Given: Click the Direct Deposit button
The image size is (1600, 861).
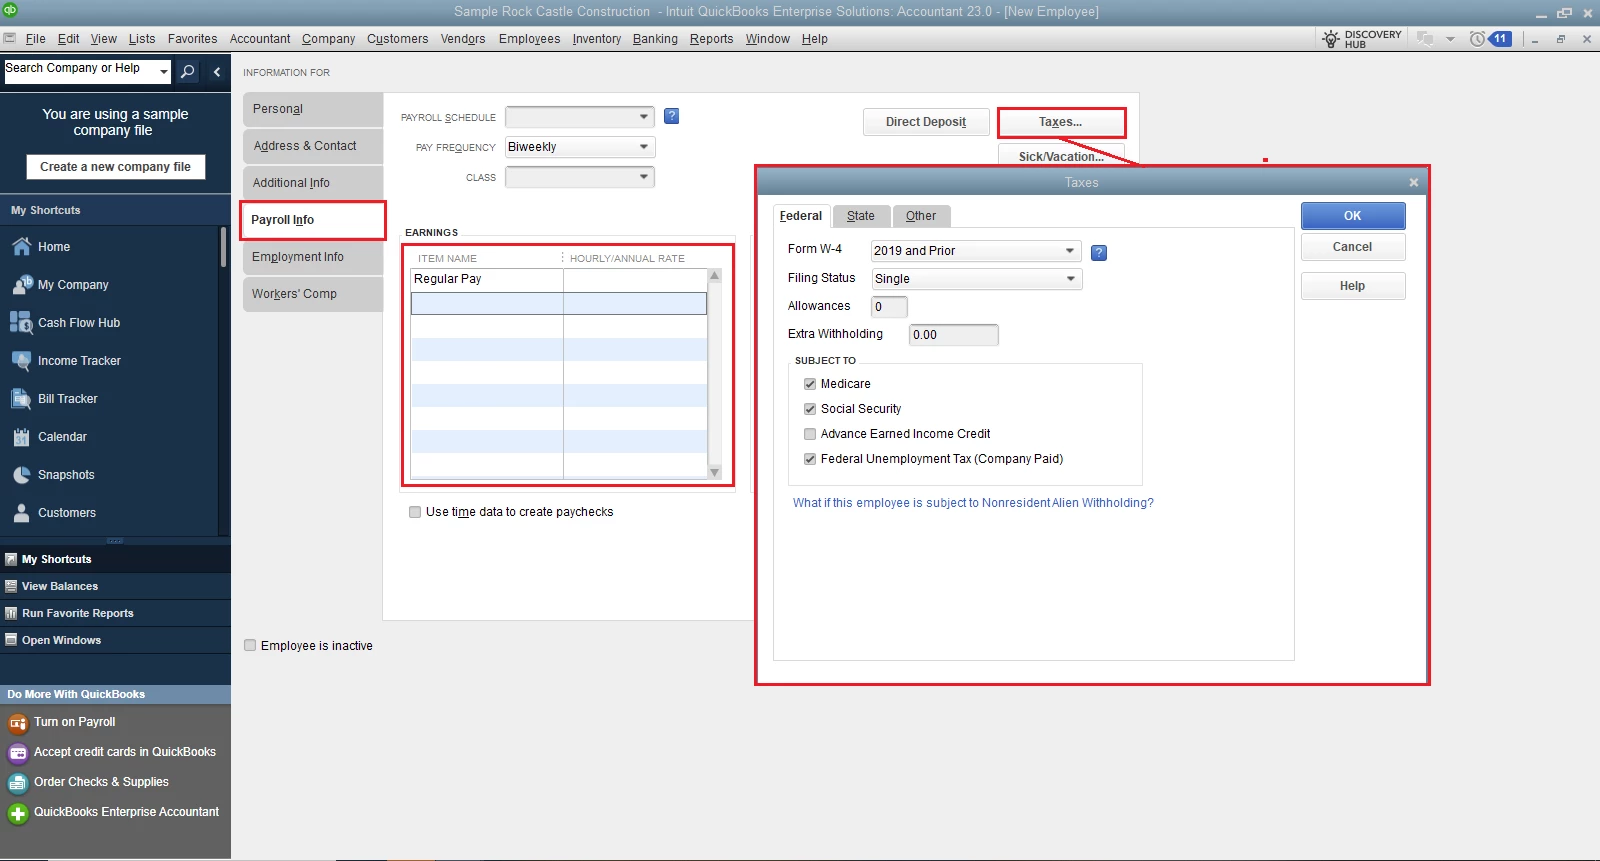Looking at the screenshot, I should [x=926, y=122].
